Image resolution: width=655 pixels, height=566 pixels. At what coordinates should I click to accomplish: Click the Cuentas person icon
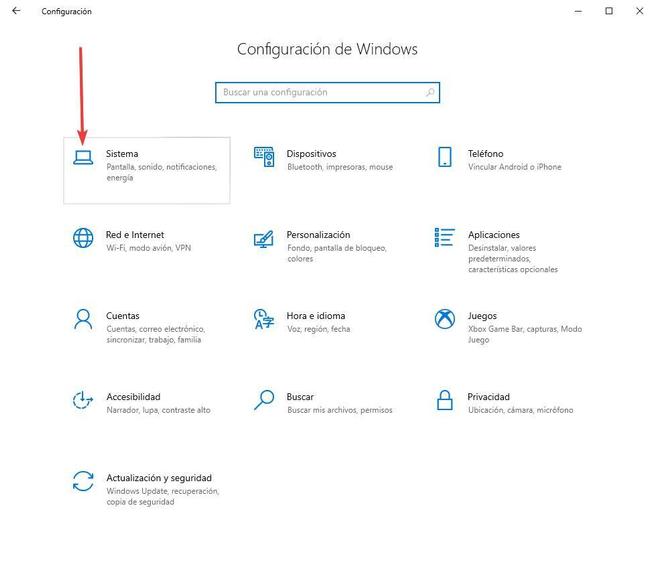(x=83, y=319)
